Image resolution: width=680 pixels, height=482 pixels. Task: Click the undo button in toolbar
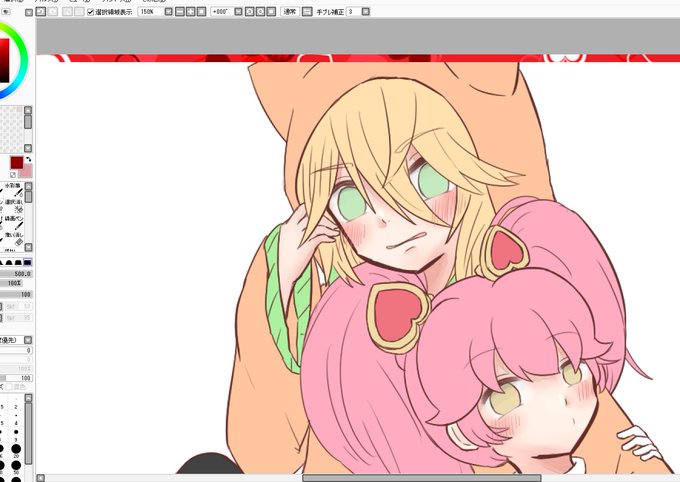pos(40,12)
